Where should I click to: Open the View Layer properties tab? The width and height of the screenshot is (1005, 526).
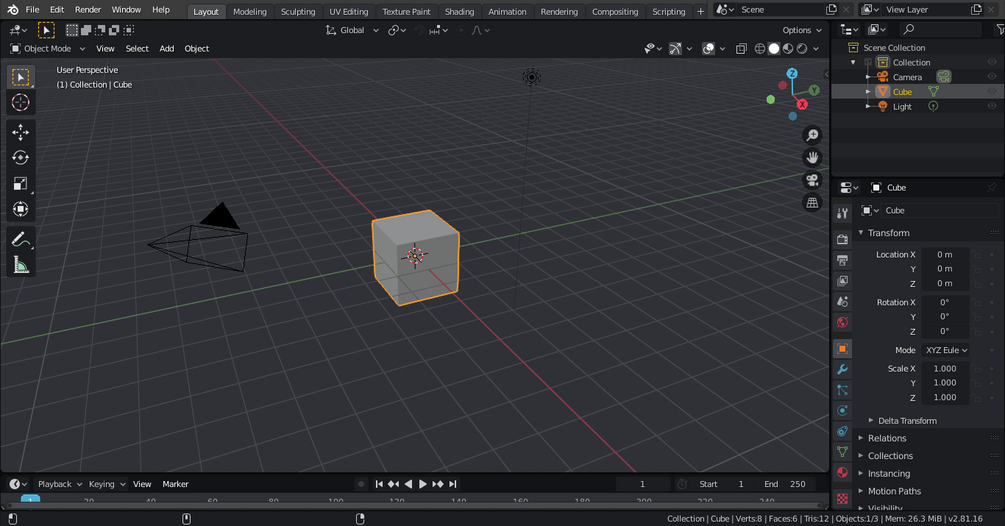point(842,281)
